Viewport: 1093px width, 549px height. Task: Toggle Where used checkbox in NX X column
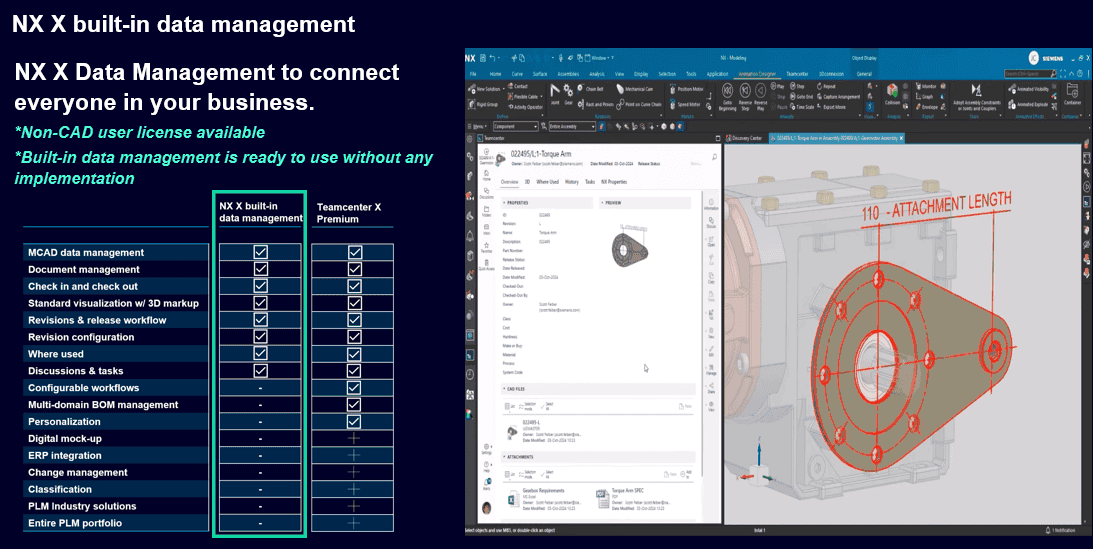[x=260, y=354]
